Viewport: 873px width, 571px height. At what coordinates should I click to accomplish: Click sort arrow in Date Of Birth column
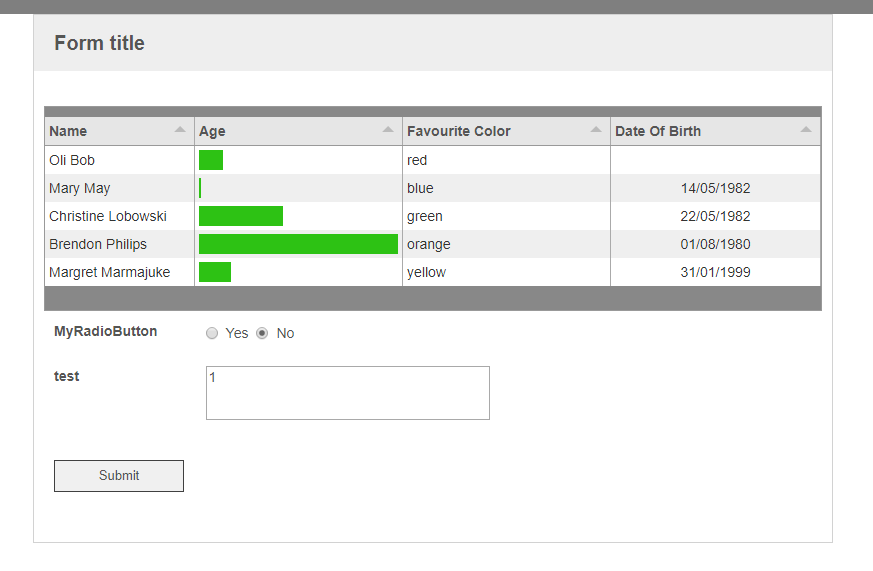click(x=806, y=130)
